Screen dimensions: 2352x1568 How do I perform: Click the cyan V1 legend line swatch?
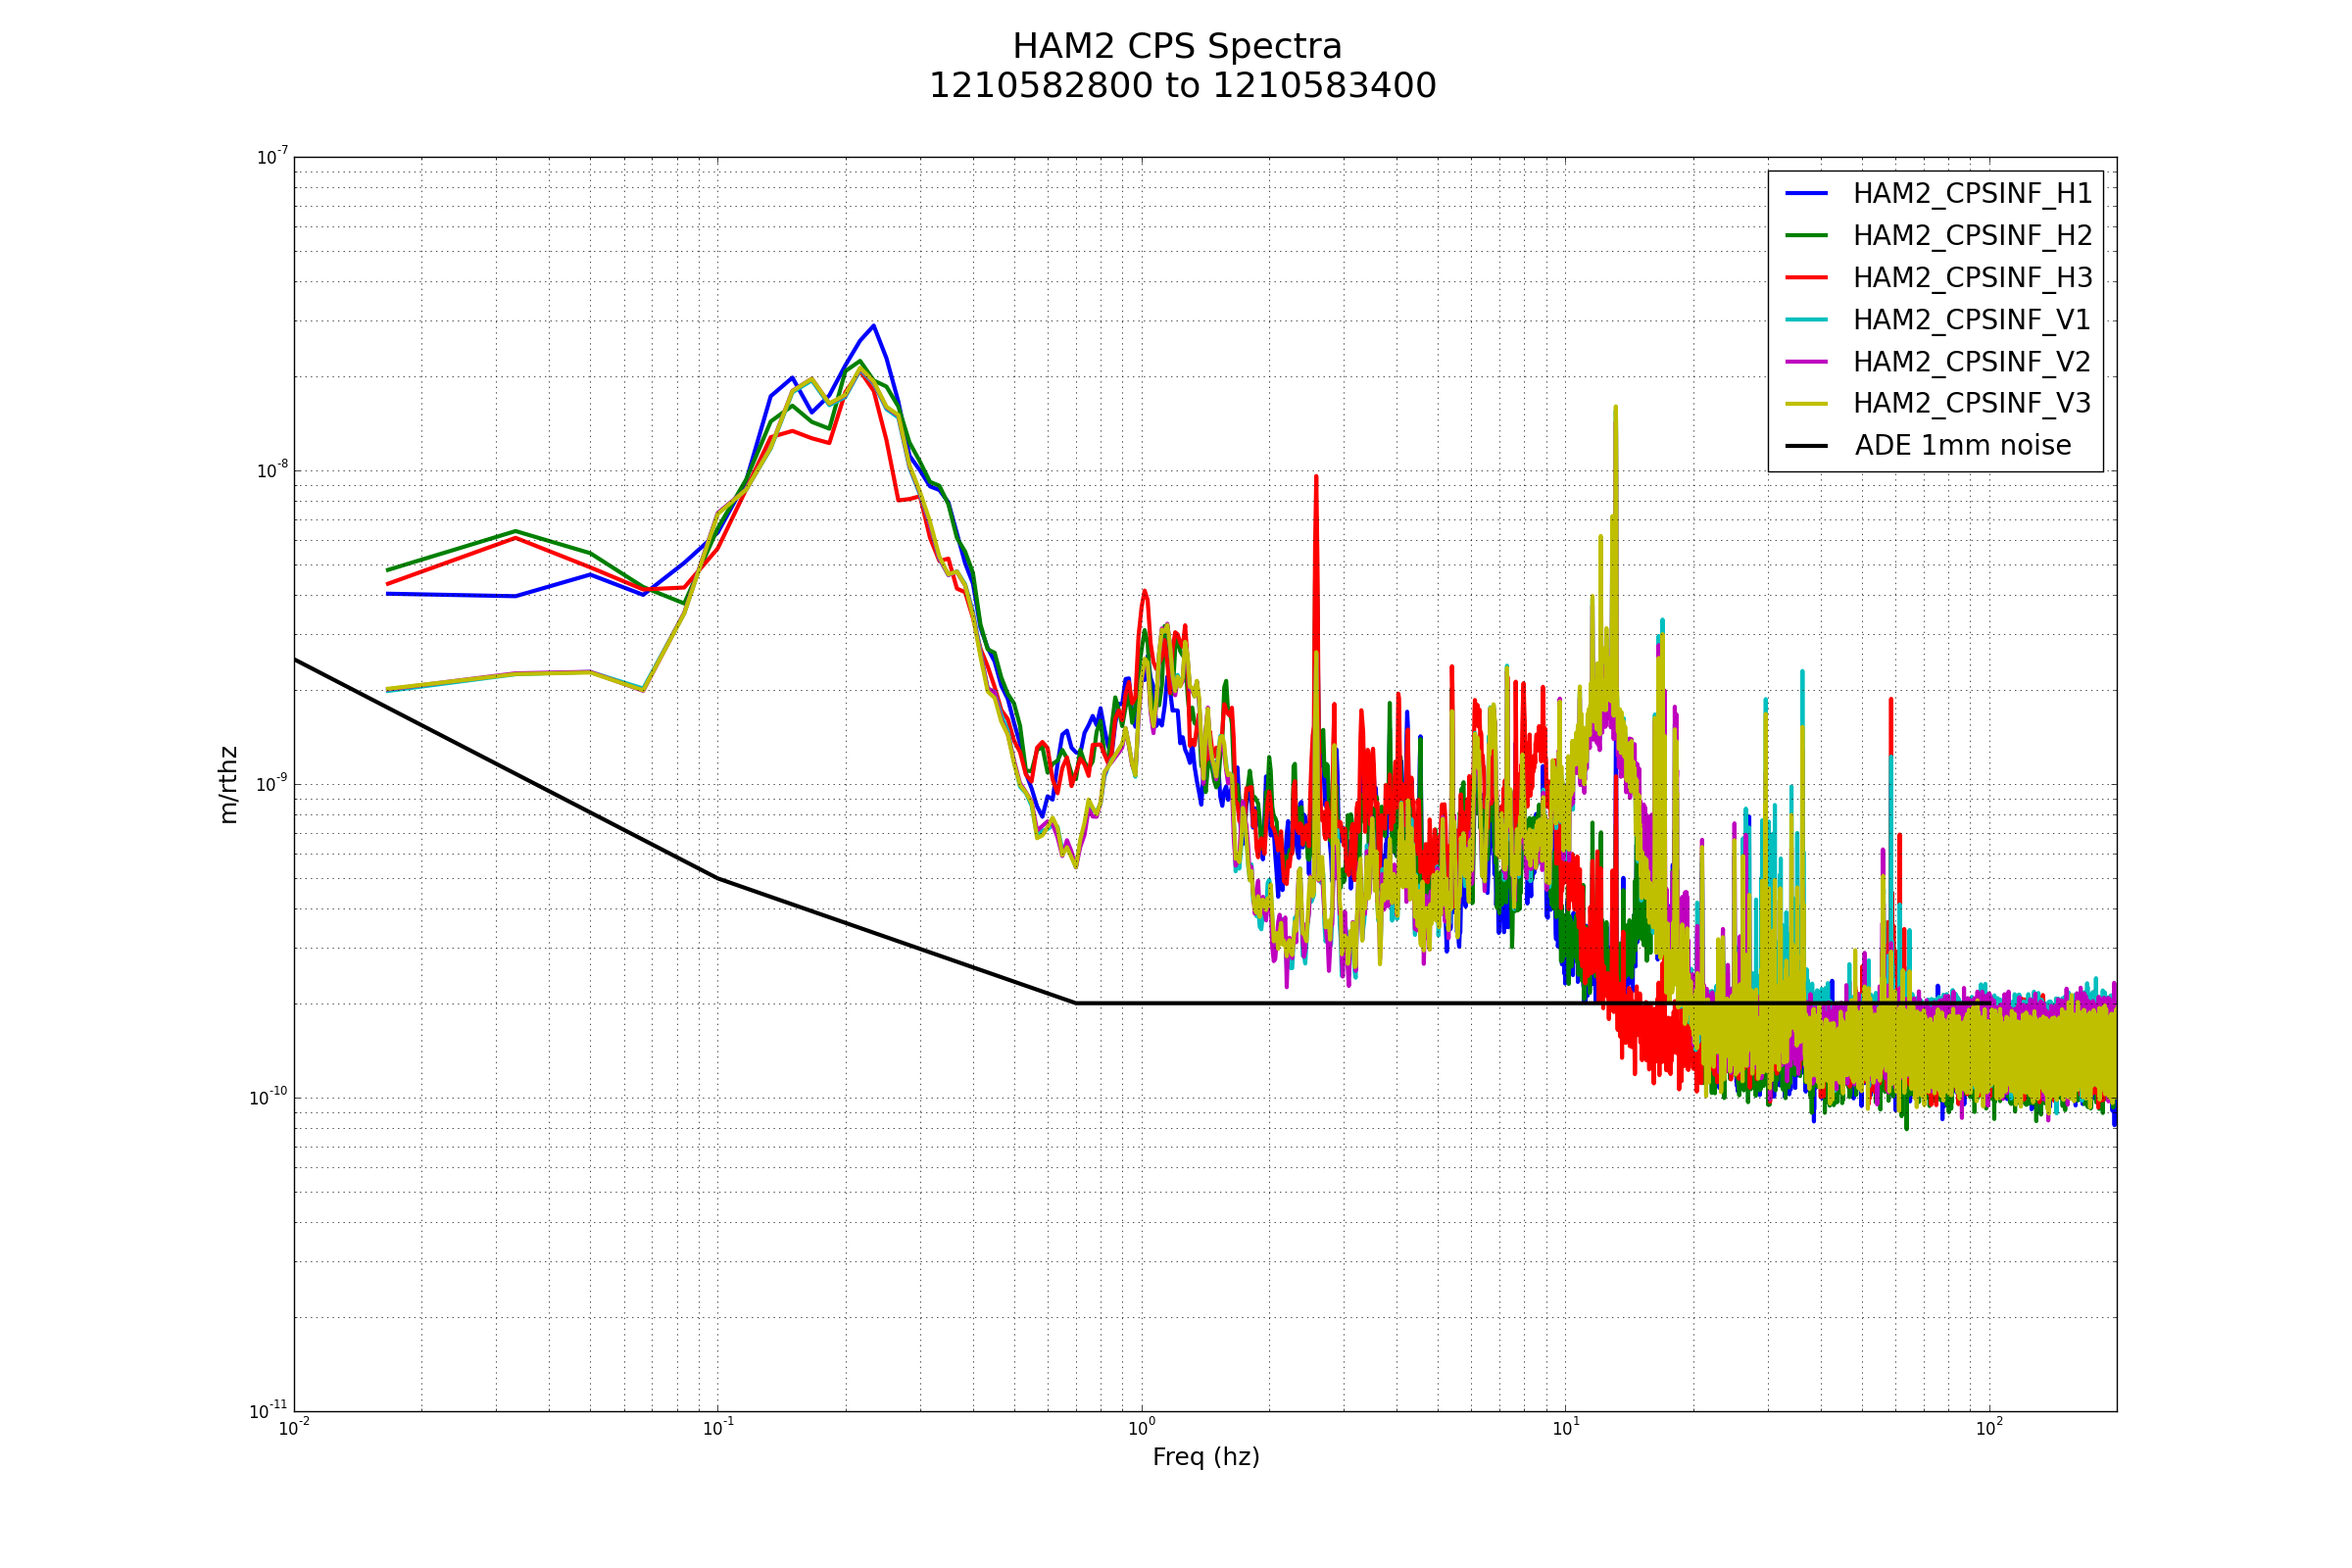point(1807,319)
